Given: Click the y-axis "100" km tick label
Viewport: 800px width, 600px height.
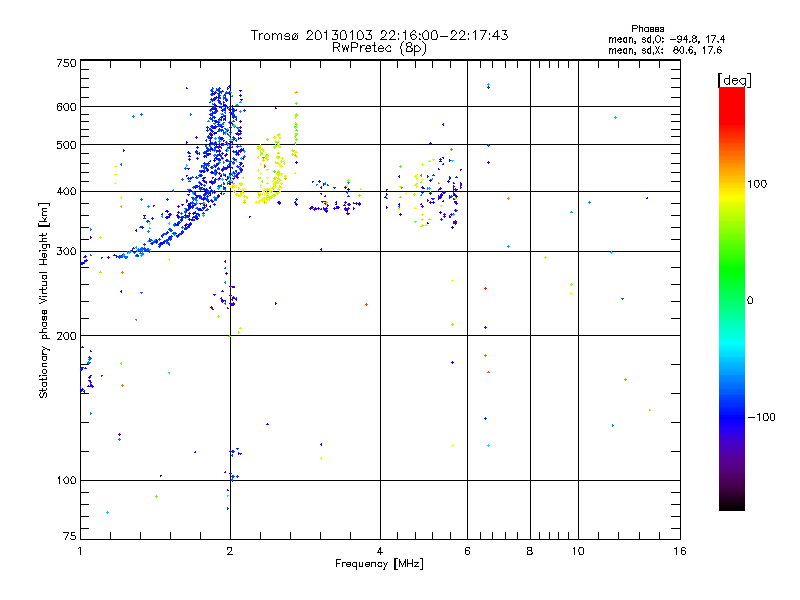Looking at the screenshot, I should tap(66, 480).
